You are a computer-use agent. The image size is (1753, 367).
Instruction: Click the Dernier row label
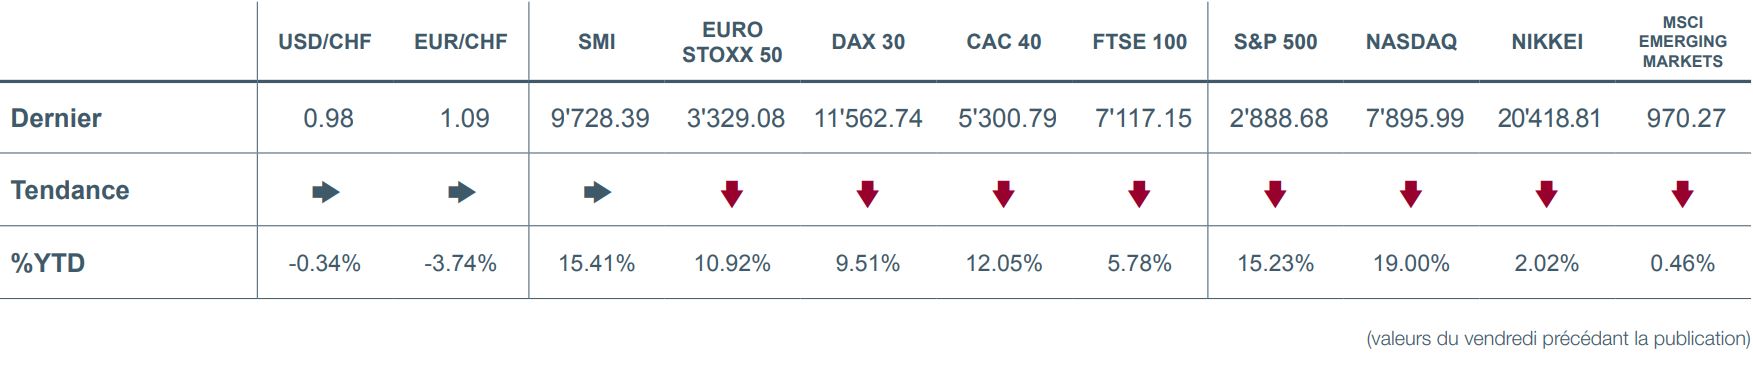click(56, 118)
